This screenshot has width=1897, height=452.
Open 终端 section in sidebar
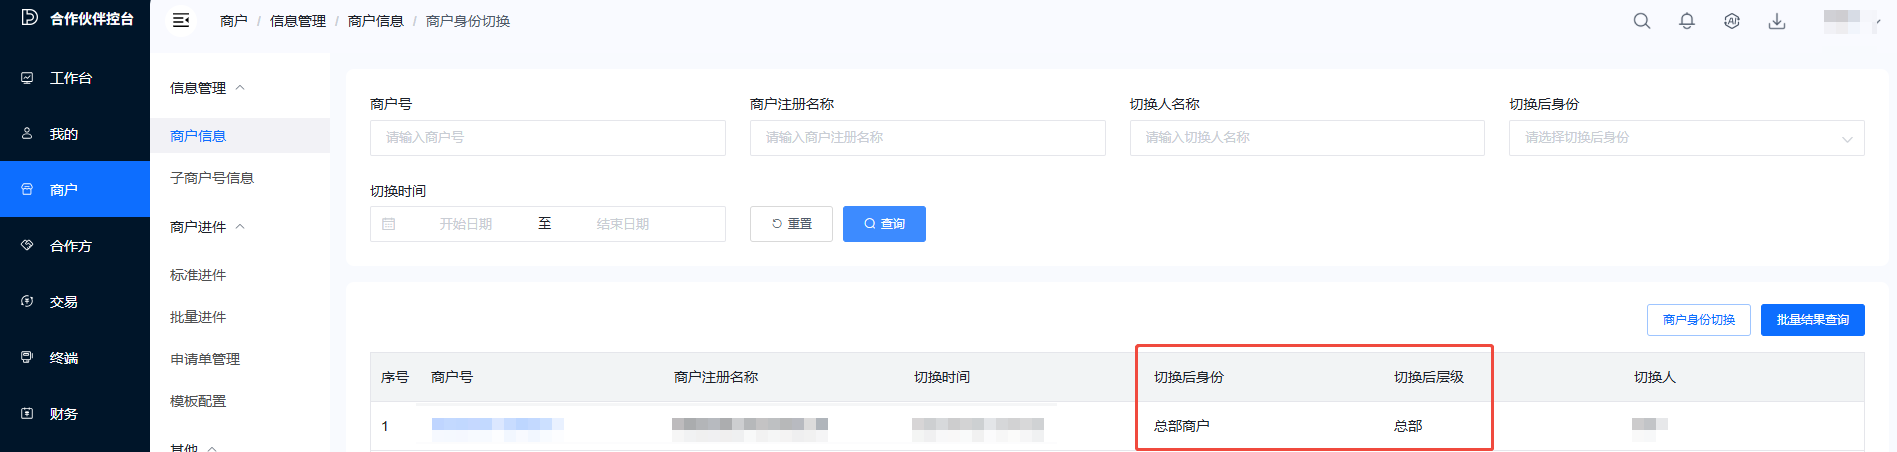coord(63,358)
